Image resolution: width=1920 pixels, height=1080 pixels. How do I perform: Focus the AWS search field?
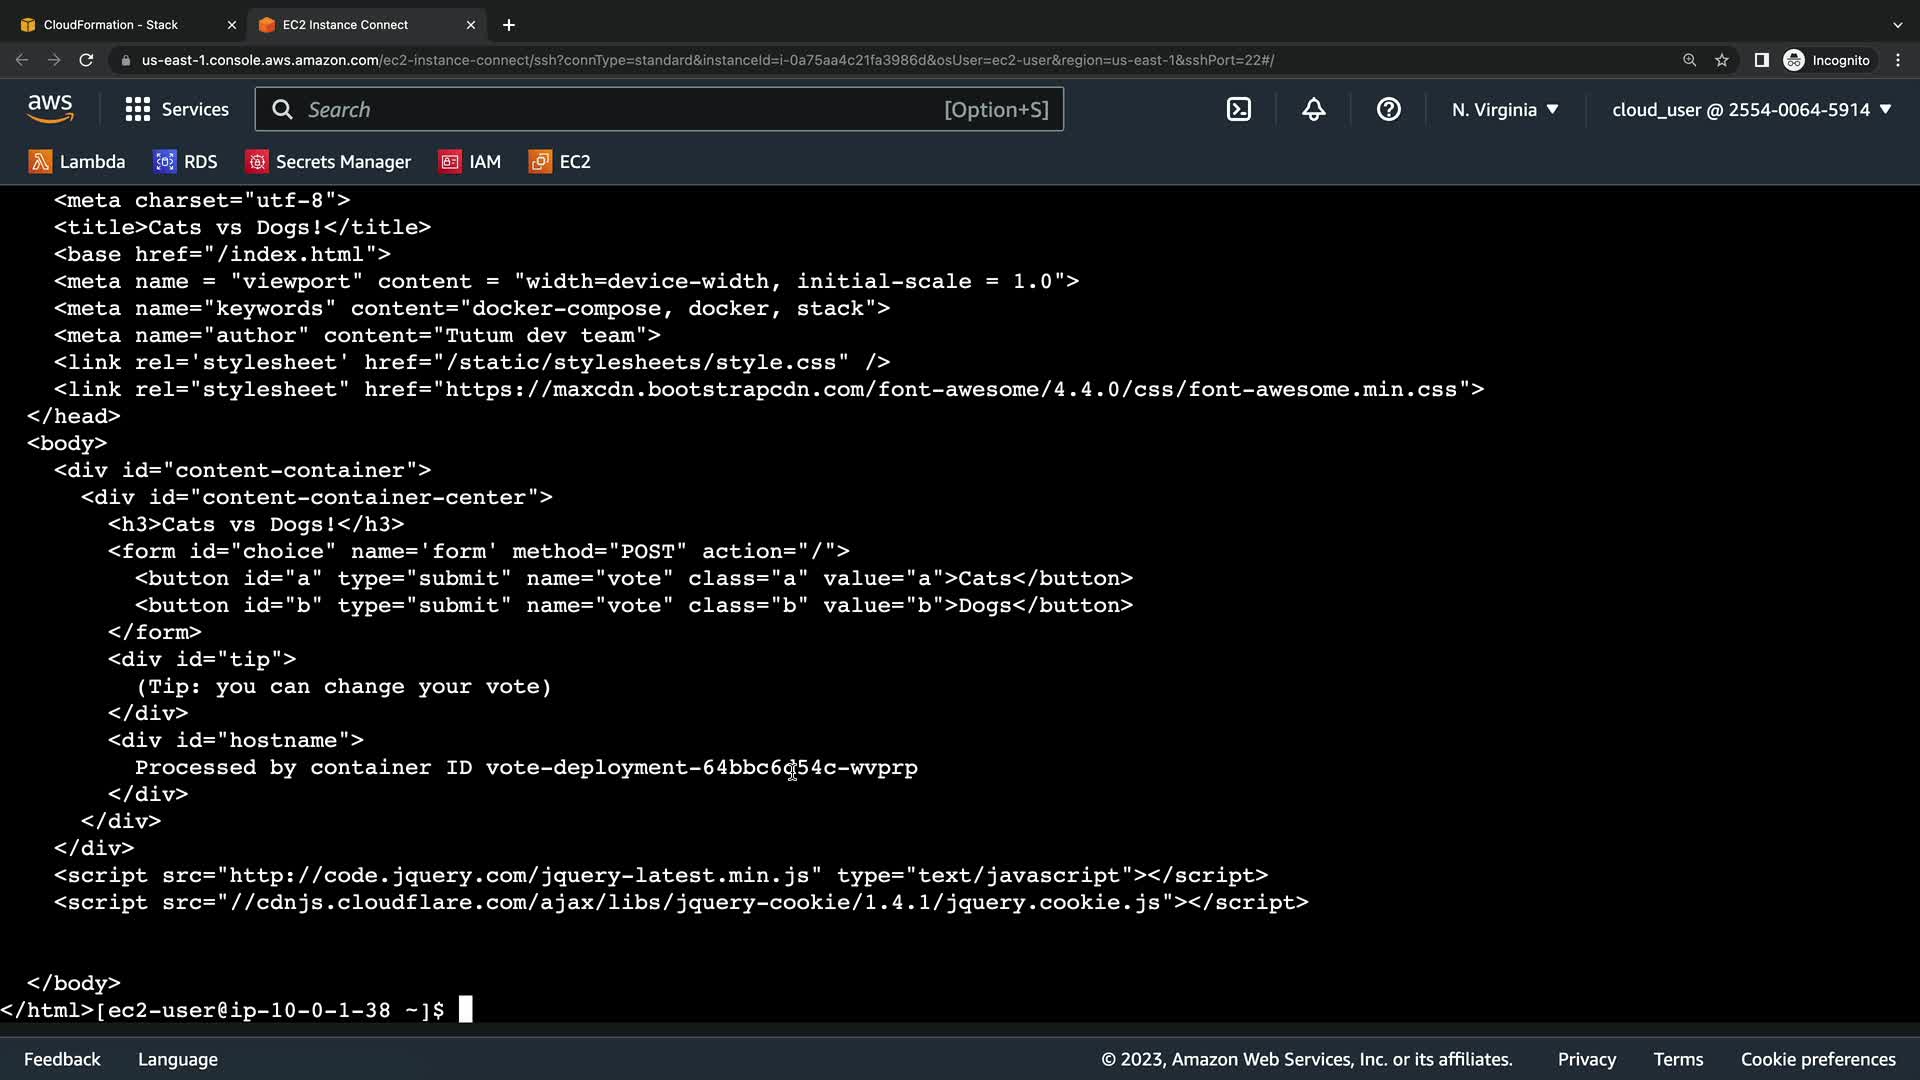click(x=620, y=110)
